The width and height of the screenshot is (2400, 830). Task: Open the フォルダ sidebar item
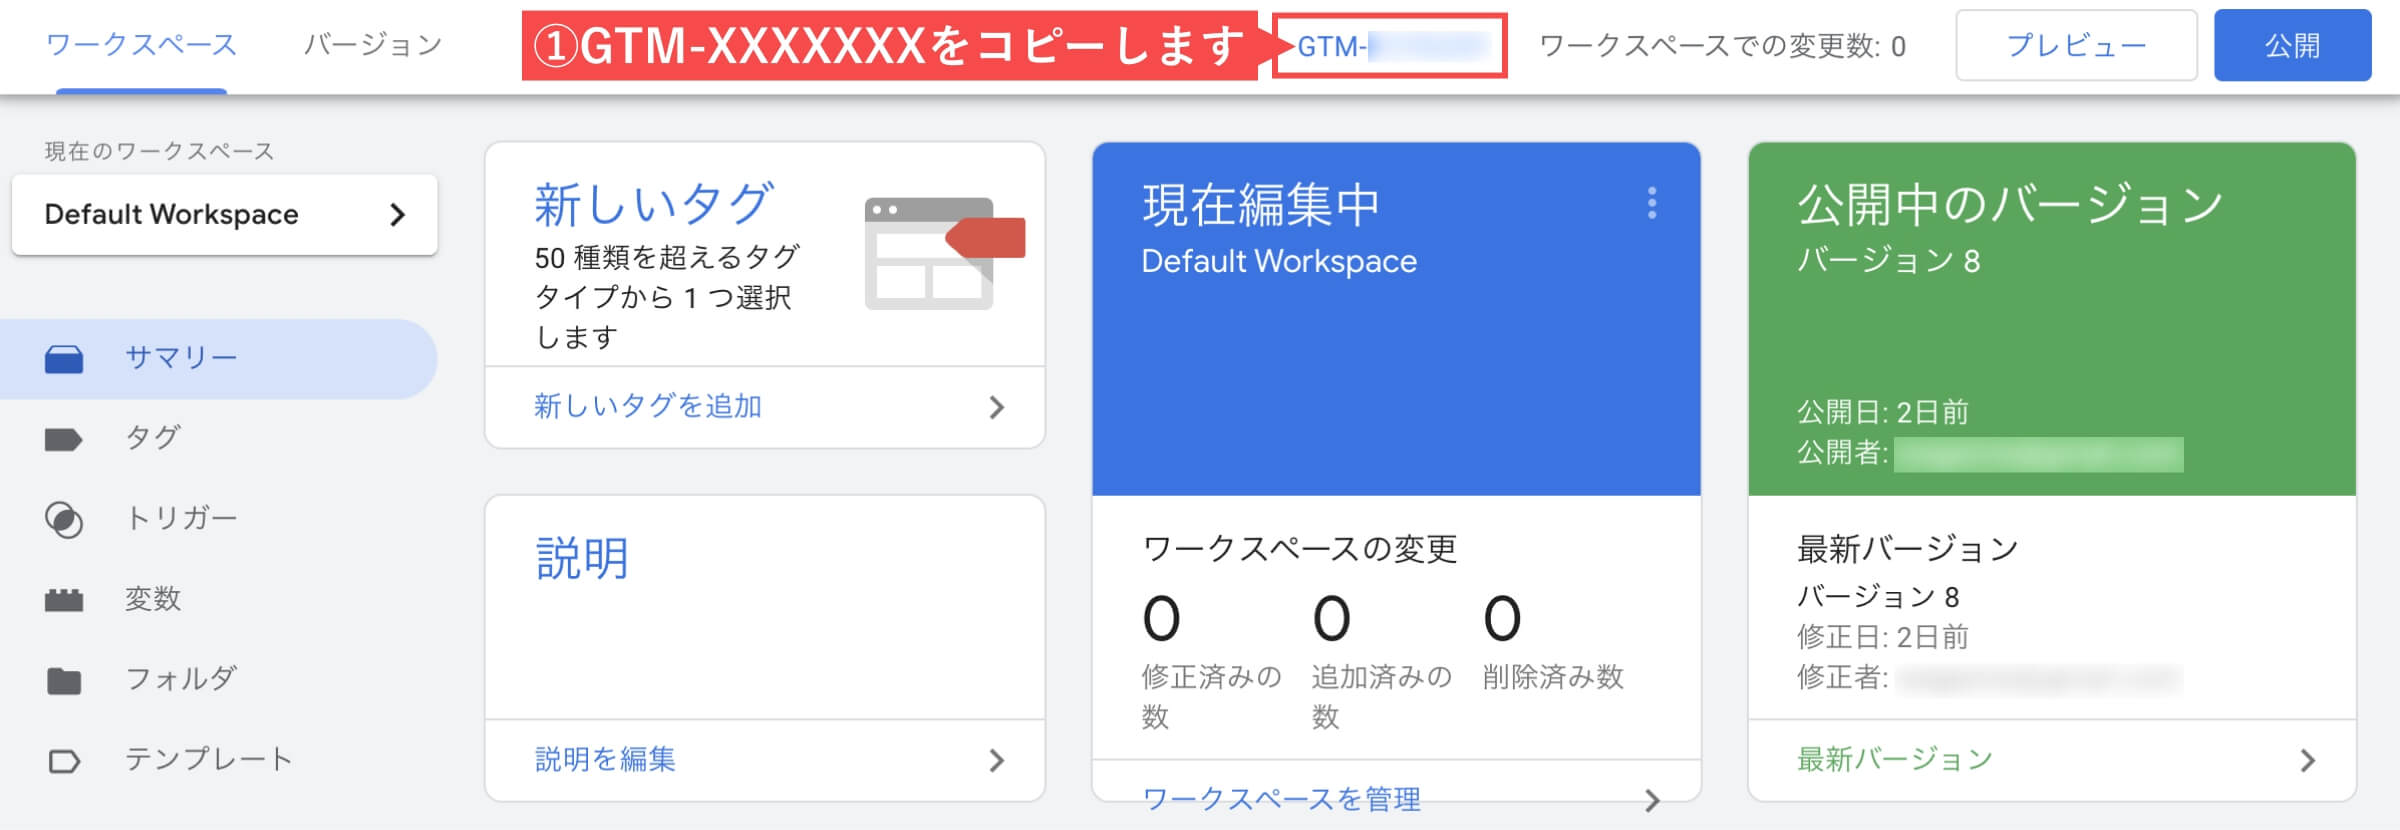(218, 681)
